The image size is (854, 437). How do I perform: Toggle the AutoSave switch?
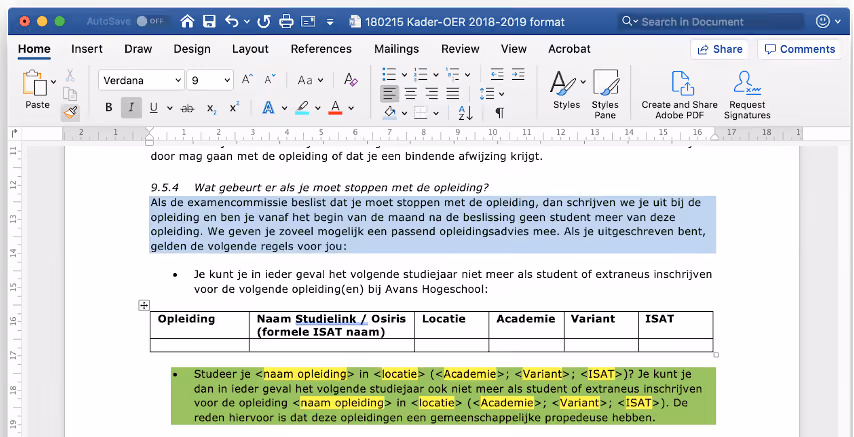click(150, 22)
